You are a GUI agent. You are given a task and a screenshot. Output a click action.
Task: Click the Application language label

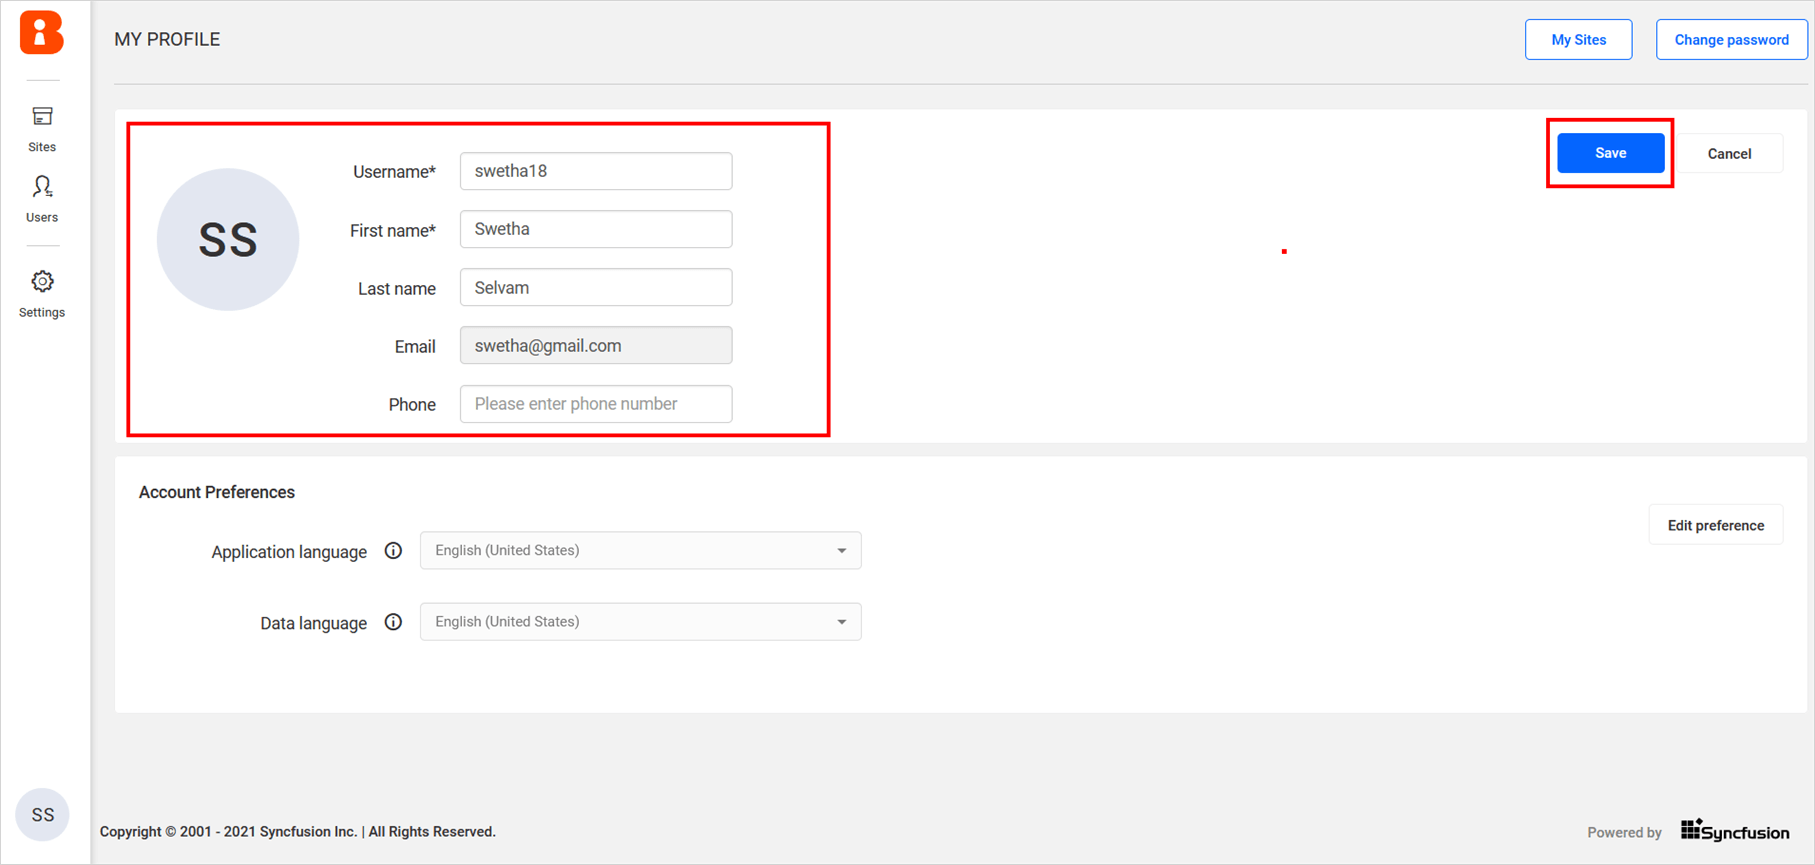click(289, 552)
